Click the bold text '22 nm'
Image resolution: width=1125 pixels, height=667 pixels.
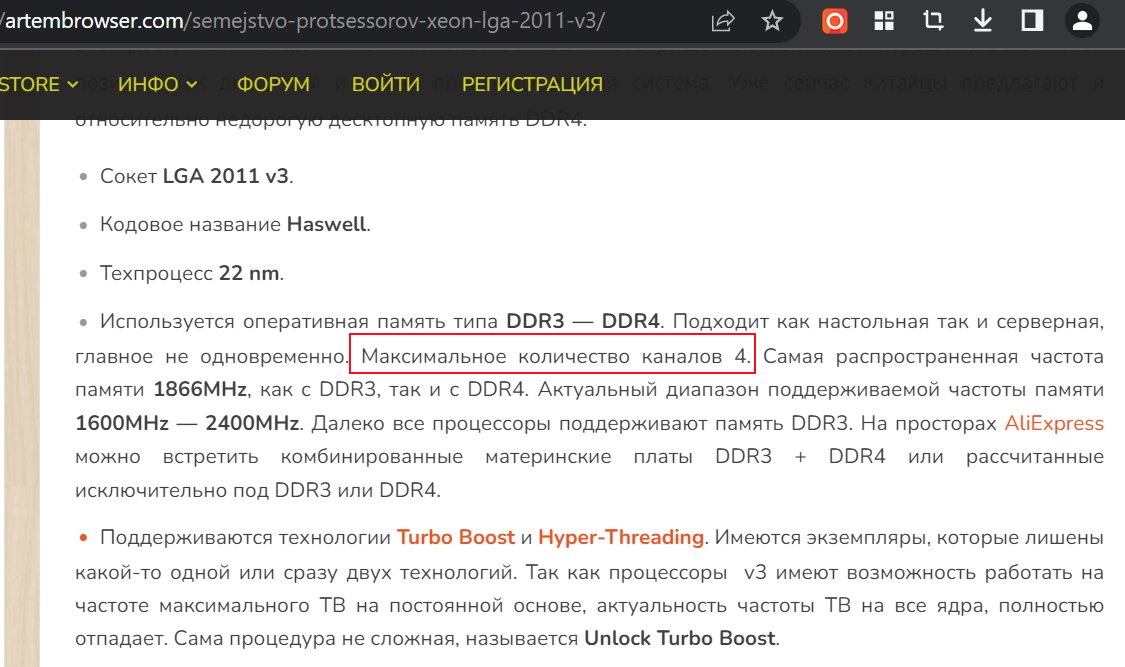click(249, 273)
